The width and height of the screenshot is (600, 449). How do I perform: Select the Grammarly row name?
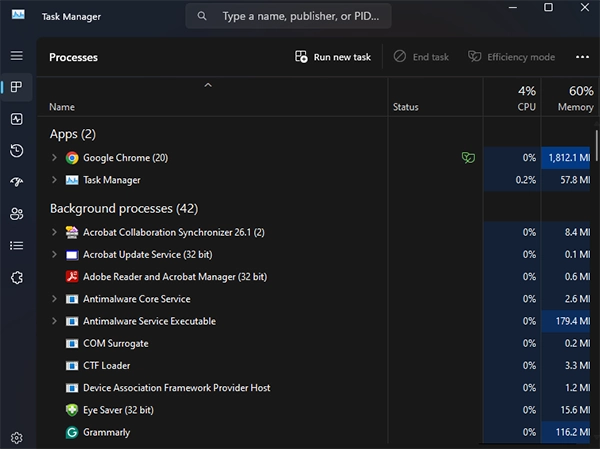[106, 432]
